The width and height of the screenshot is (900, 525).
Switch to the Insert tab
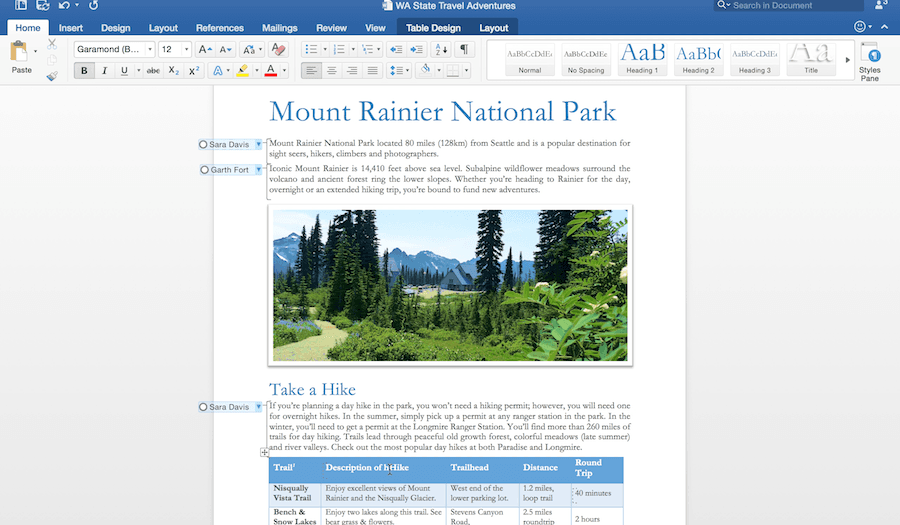(x=71, y=28)
